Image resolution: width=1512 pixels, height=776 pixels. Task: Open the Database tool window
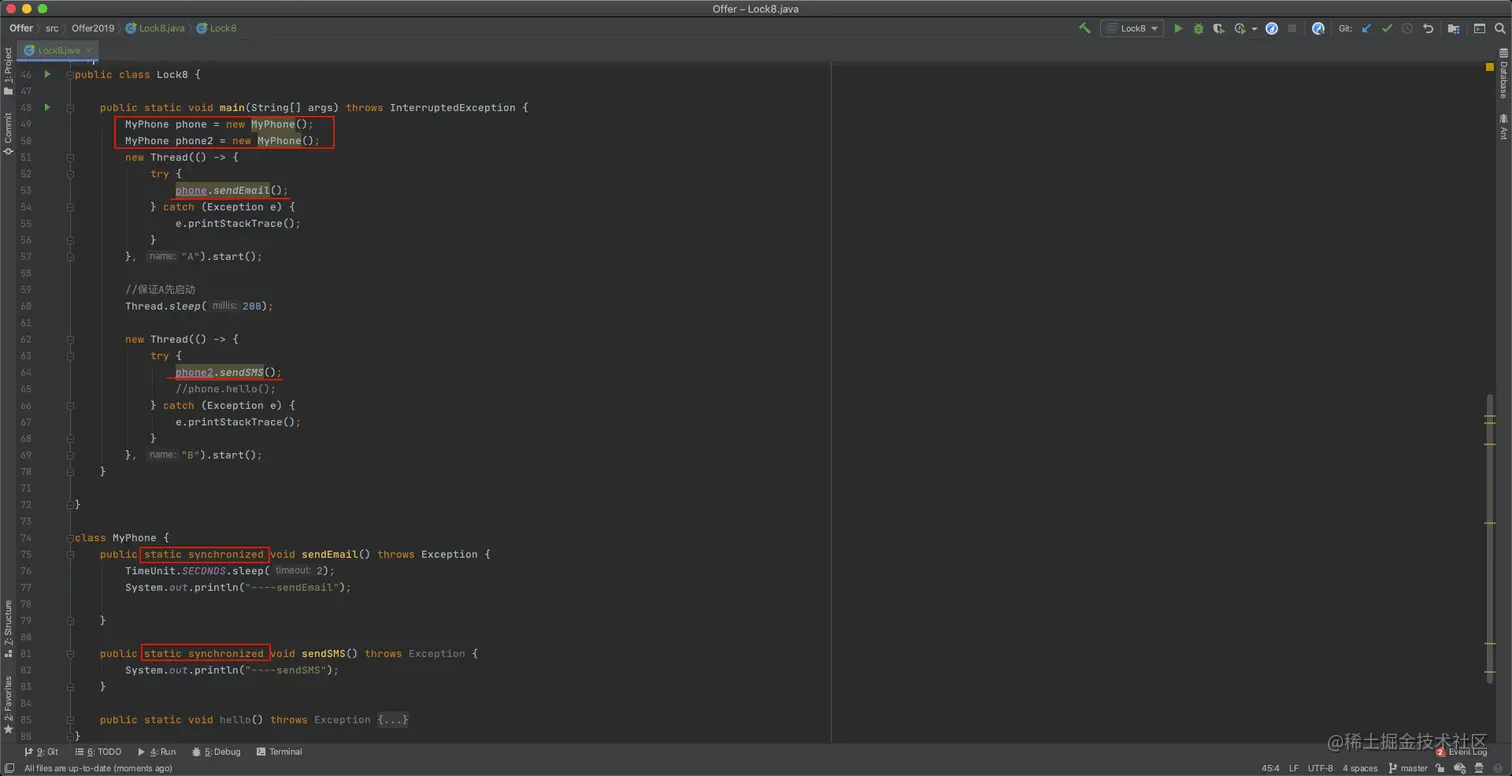click(x=1503, y=73)
